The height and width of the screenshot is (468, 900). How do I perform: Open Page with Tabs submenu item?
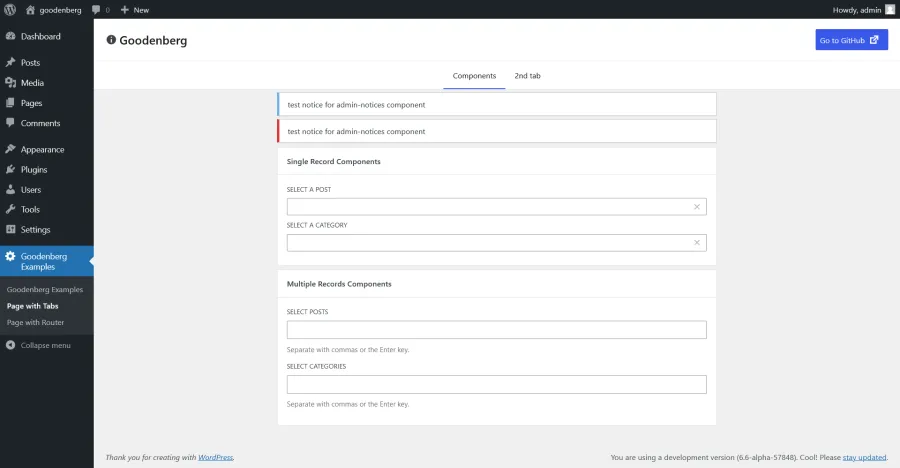coord(33,306)
